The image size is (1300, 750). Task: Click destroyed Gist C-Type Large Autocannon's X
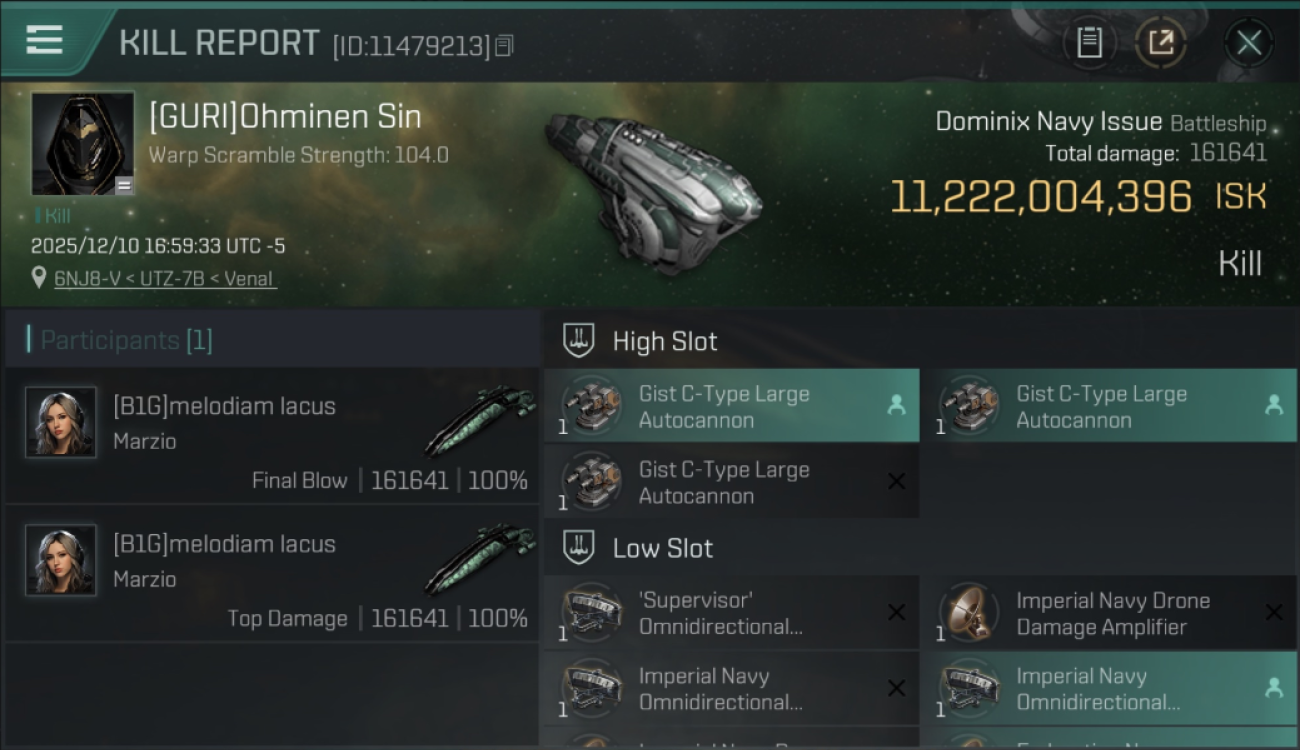[x=896, y=482]
